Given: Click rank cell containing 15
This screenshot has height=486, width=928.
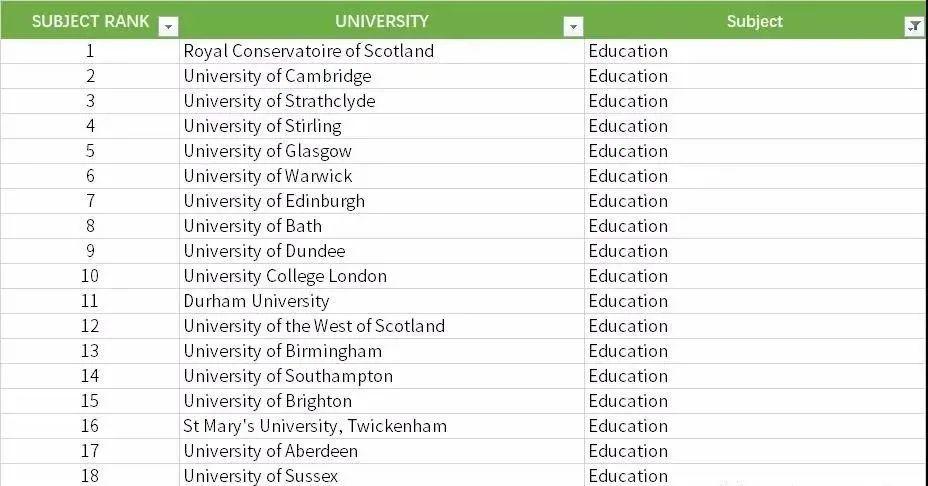Looking at the screenshot, I should tap(90, 401).
